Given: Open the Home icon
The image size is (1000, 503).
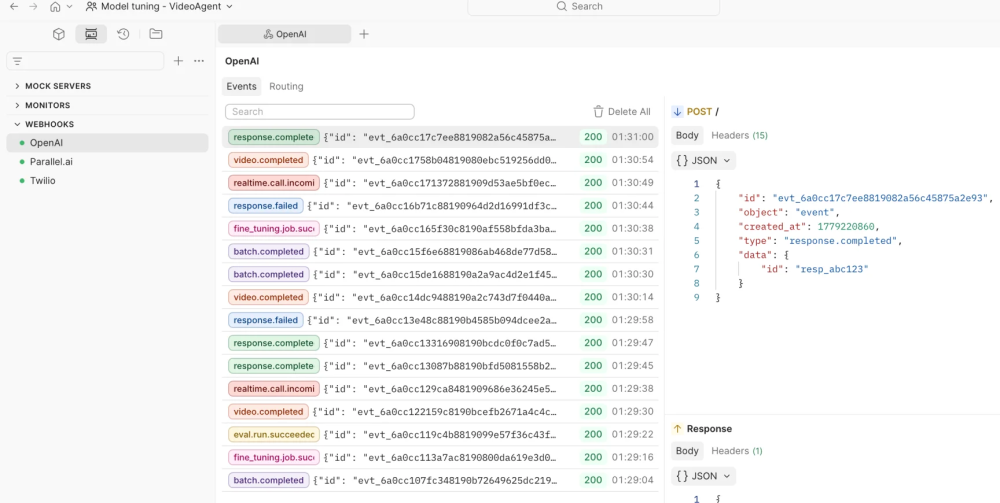Looking at the screenshot, I should (x=55, y=6).
